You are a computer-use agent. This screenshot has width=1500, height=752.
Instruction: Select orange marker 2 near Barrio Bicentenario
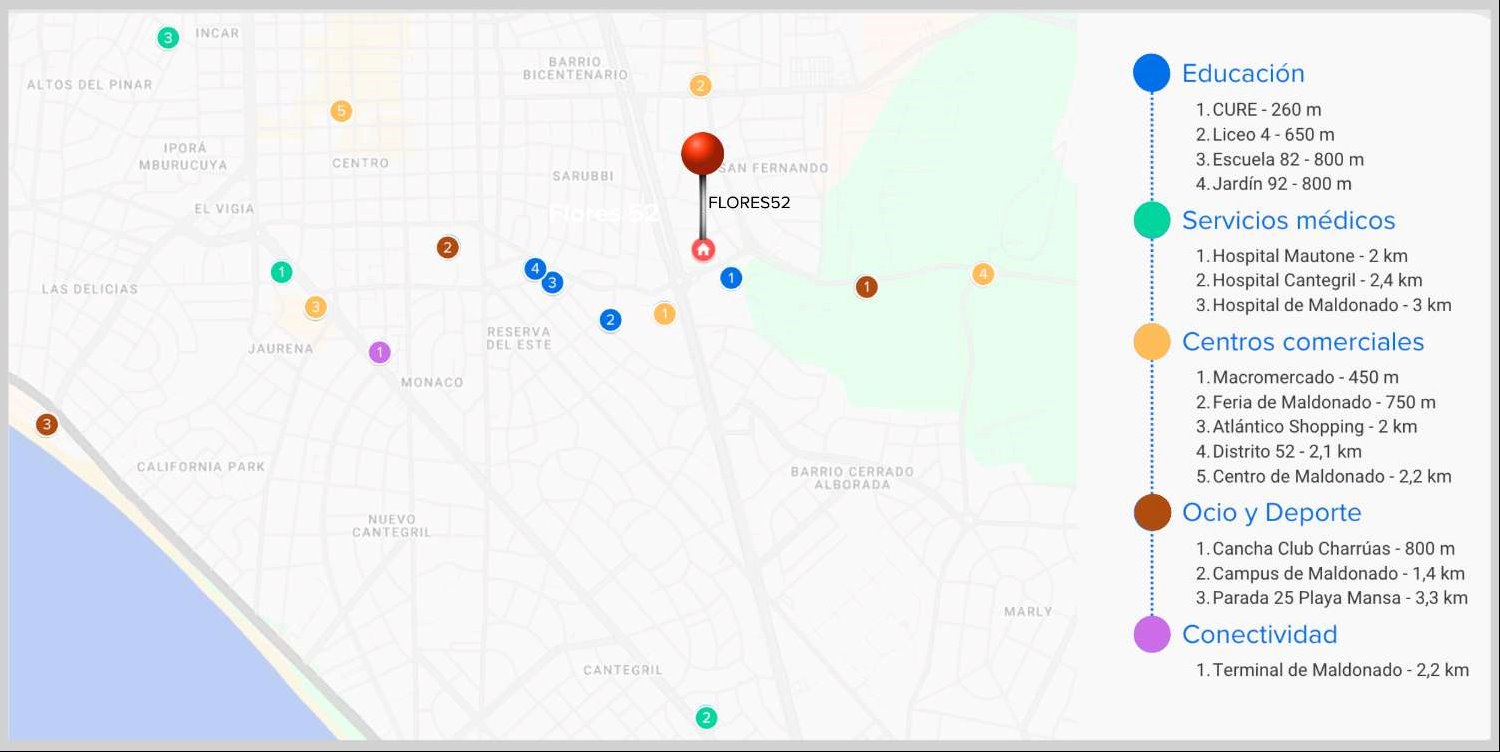point(700,86)
